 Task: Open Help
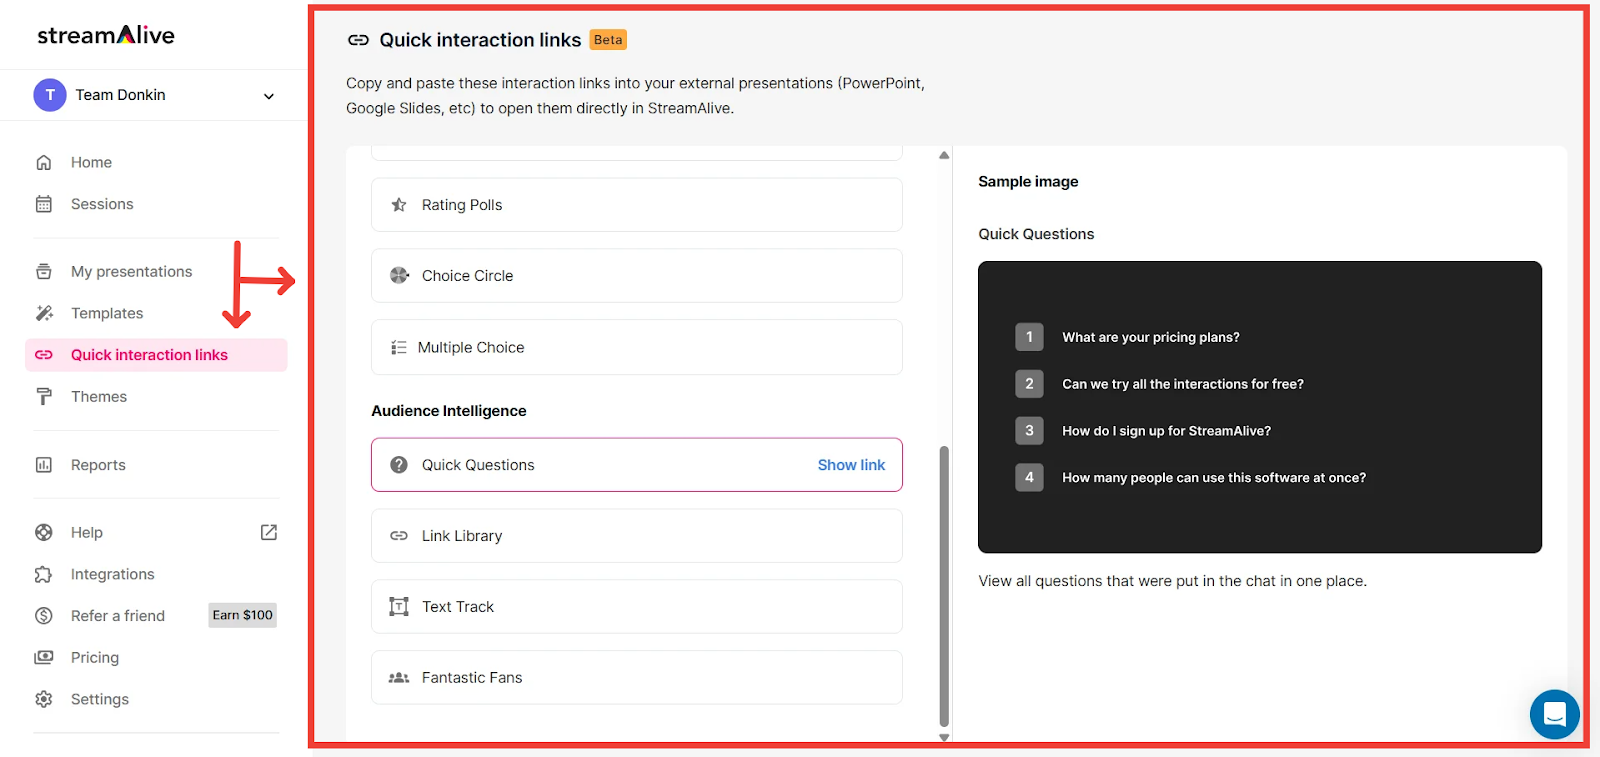(x=87, y=533)
